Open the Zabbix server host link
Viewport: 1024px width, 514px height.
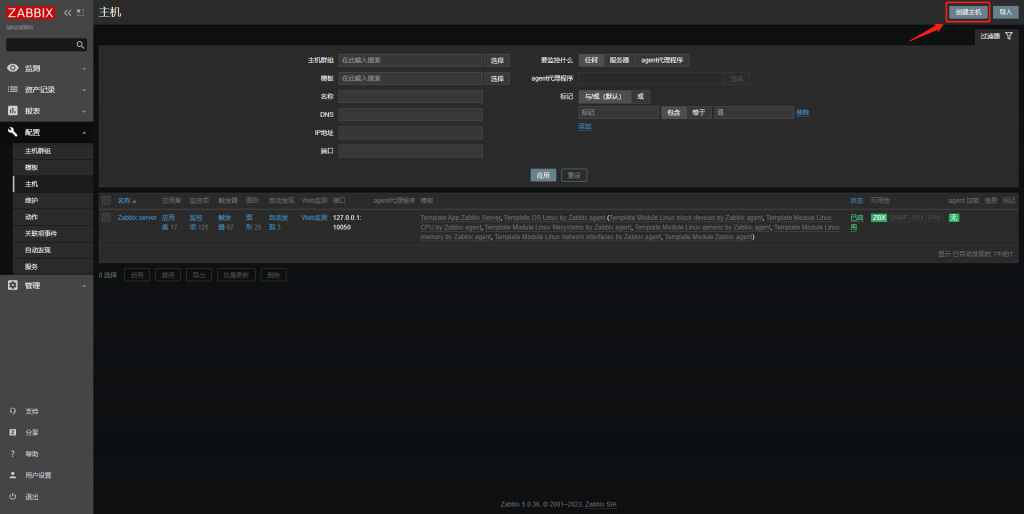tap(137, 217)
